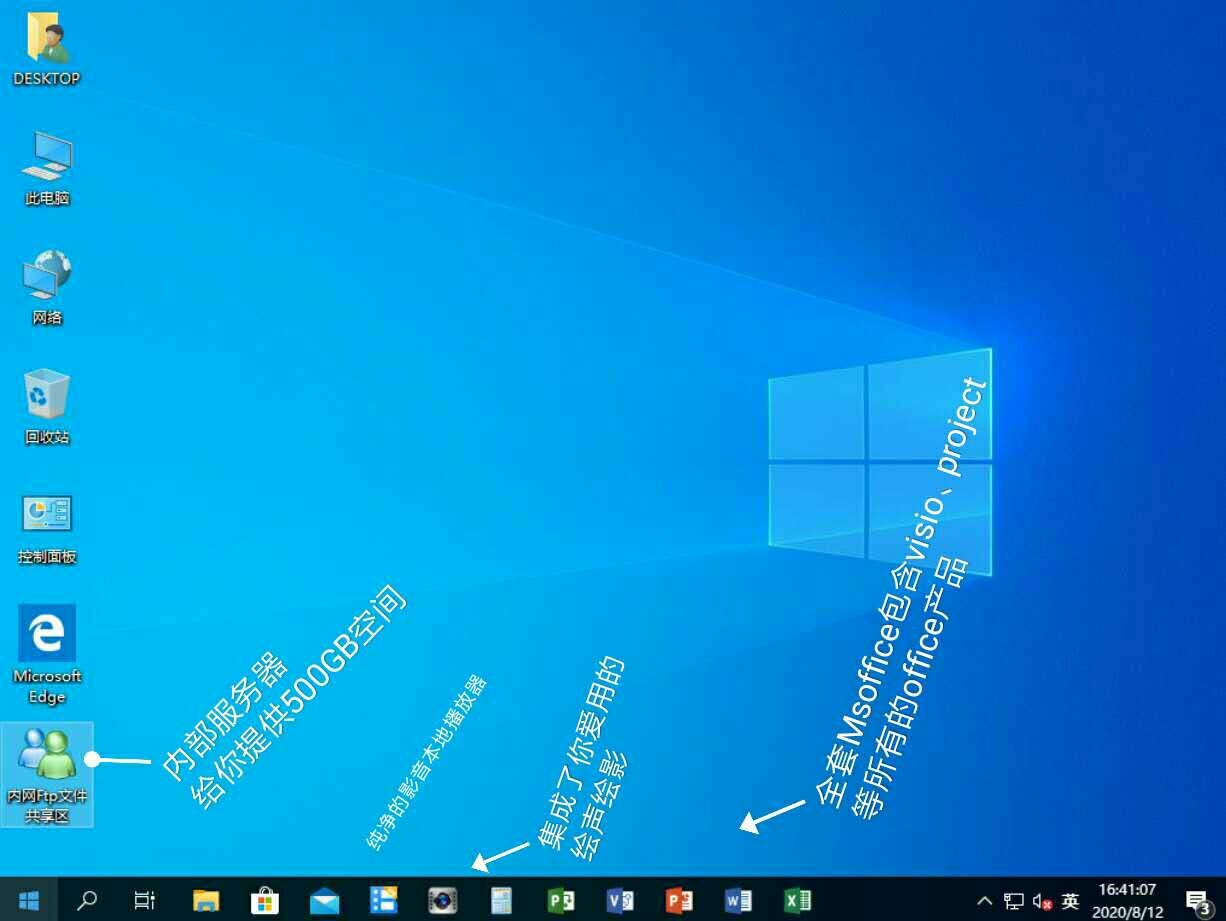Open the DESKTOP user folder icon
Image resolution: width=1226 pixels, height=921 pixels.
click(x=46, y=50)
